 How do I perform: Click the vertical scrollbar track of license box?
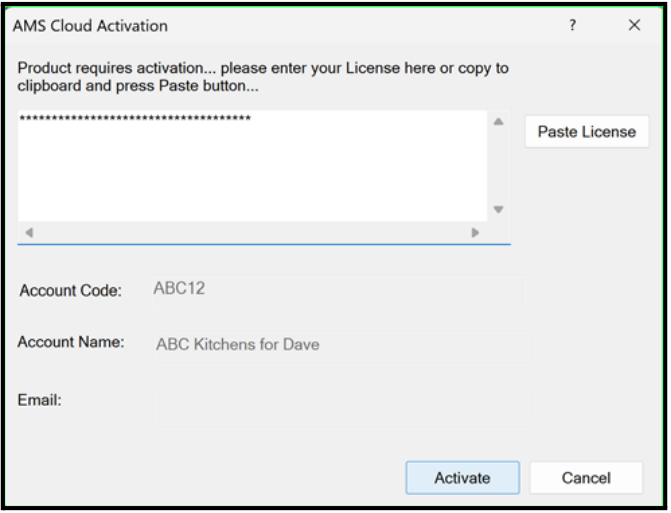[x=498, y=166]
